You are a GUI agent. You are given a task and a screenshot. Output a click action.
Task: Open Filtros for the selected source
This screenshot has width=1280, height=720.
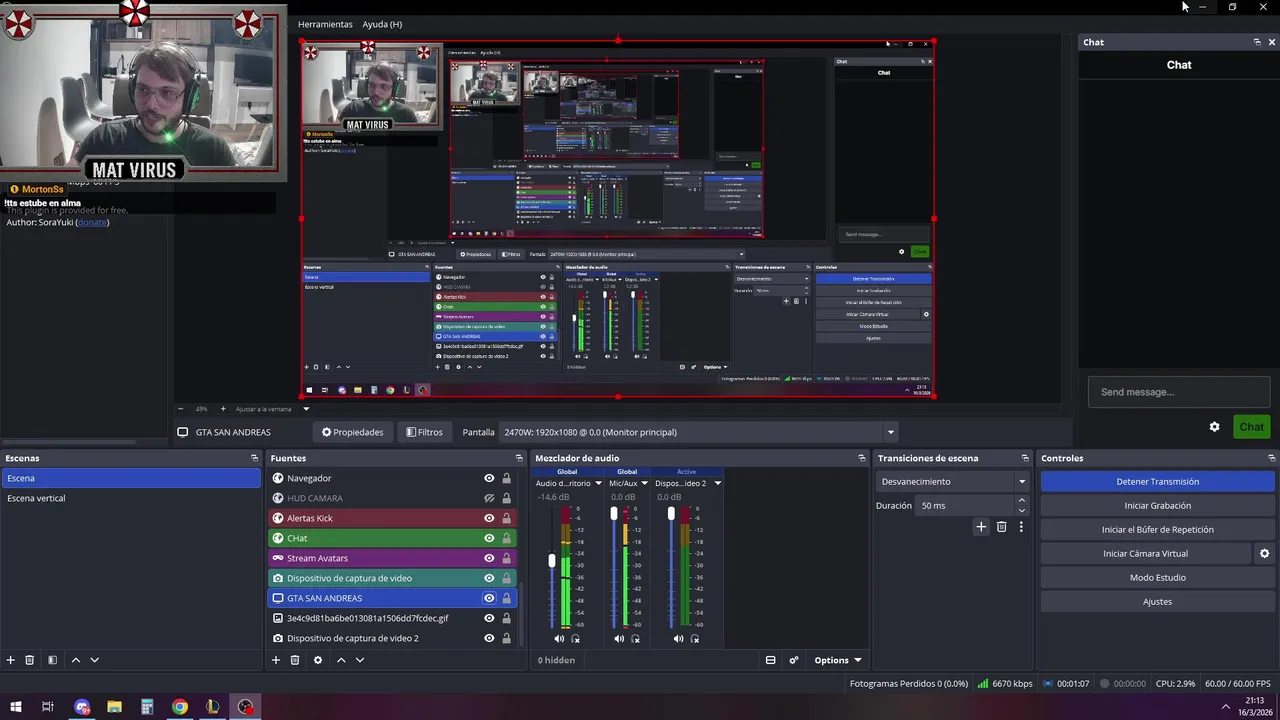tap(425, 432)
